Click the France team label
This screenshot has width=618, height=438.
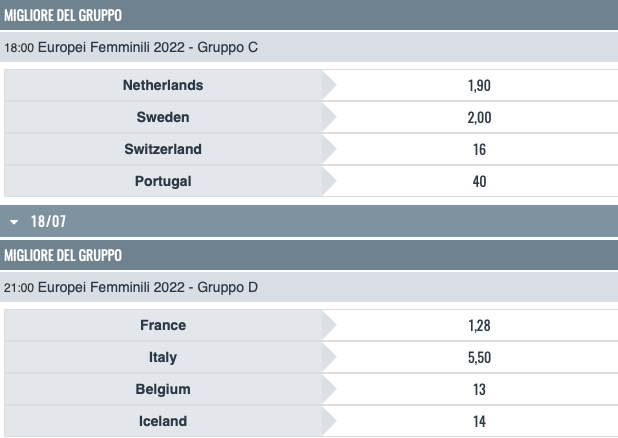[x=163, y=326]
